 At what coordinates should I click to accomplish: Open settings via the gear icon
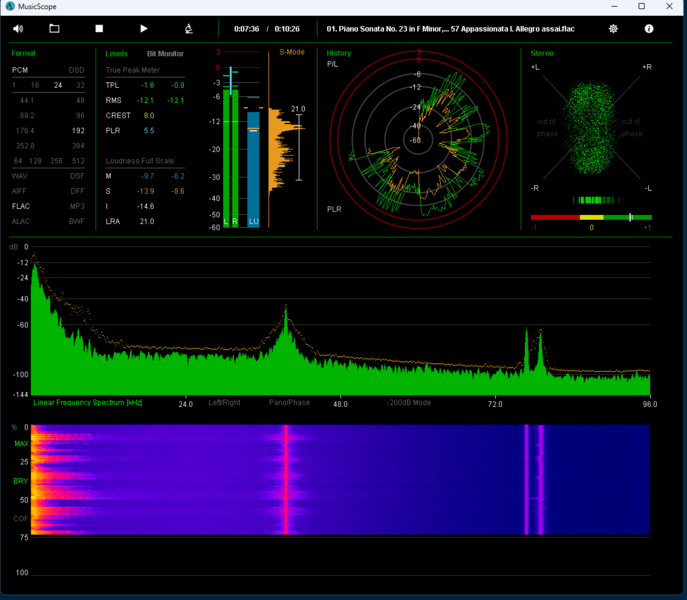(613, 29)
